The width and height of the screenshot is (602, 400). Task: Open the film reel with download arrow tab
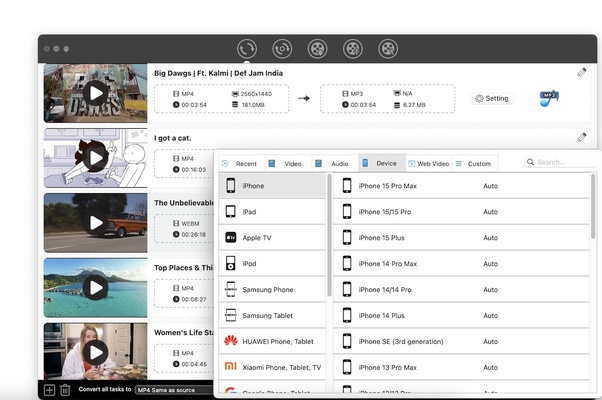click(x=317, y=49)
